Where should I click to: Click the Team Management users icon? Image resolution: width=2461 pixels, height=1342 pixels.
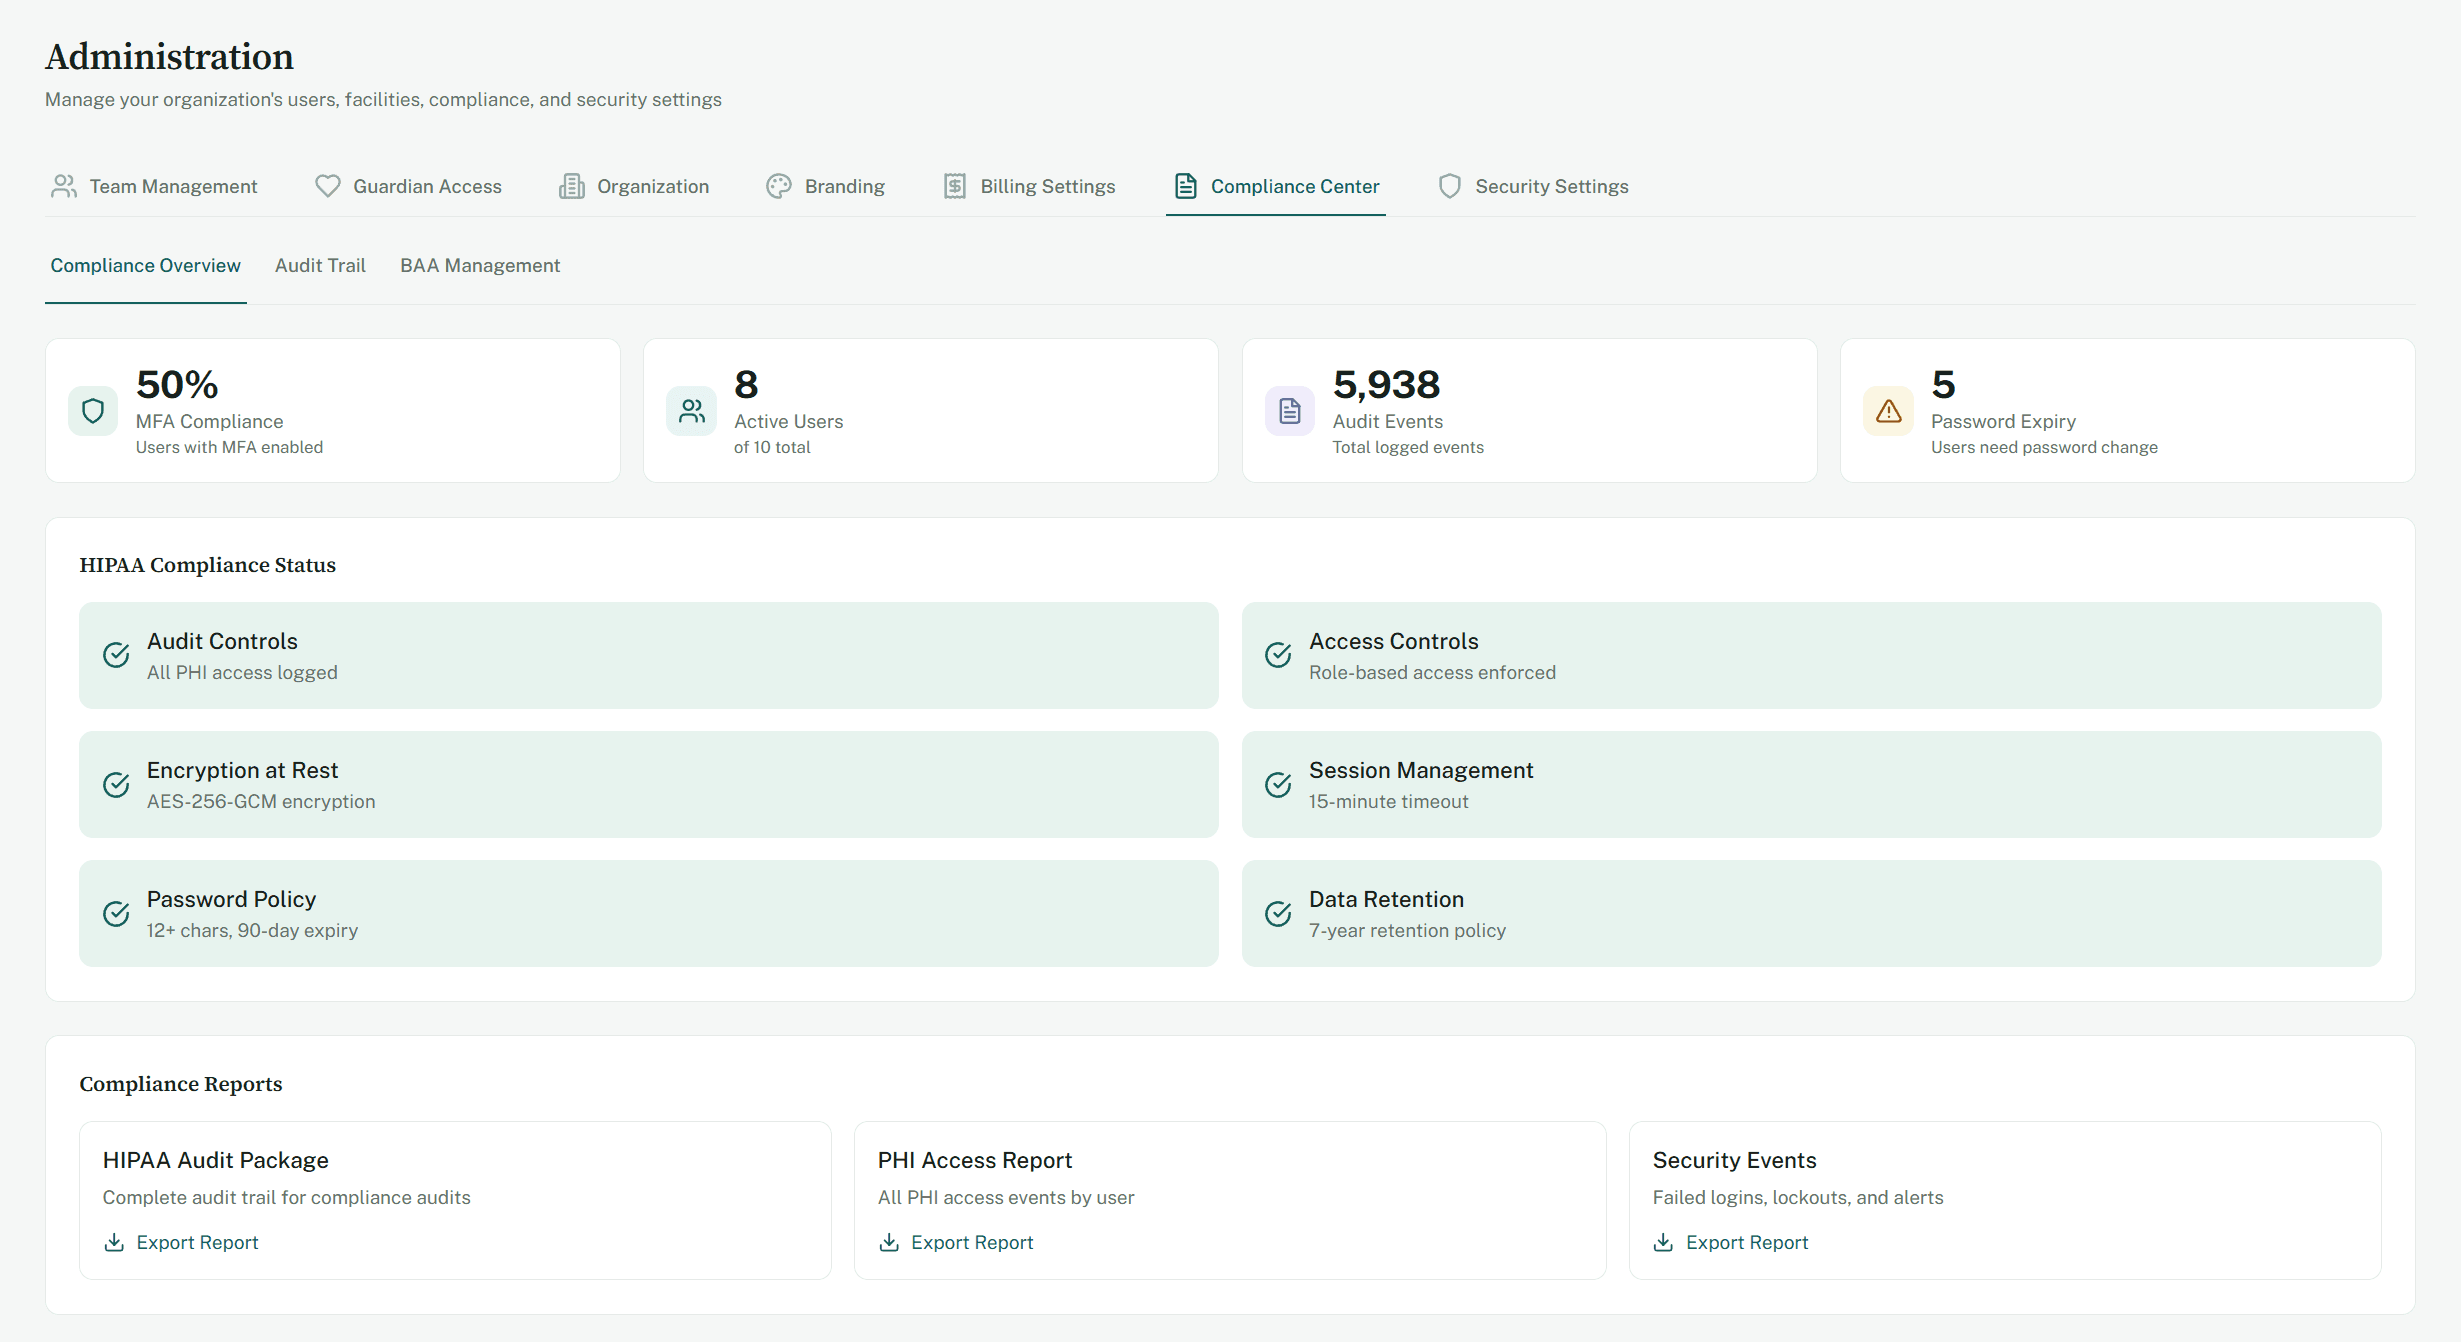64,186
